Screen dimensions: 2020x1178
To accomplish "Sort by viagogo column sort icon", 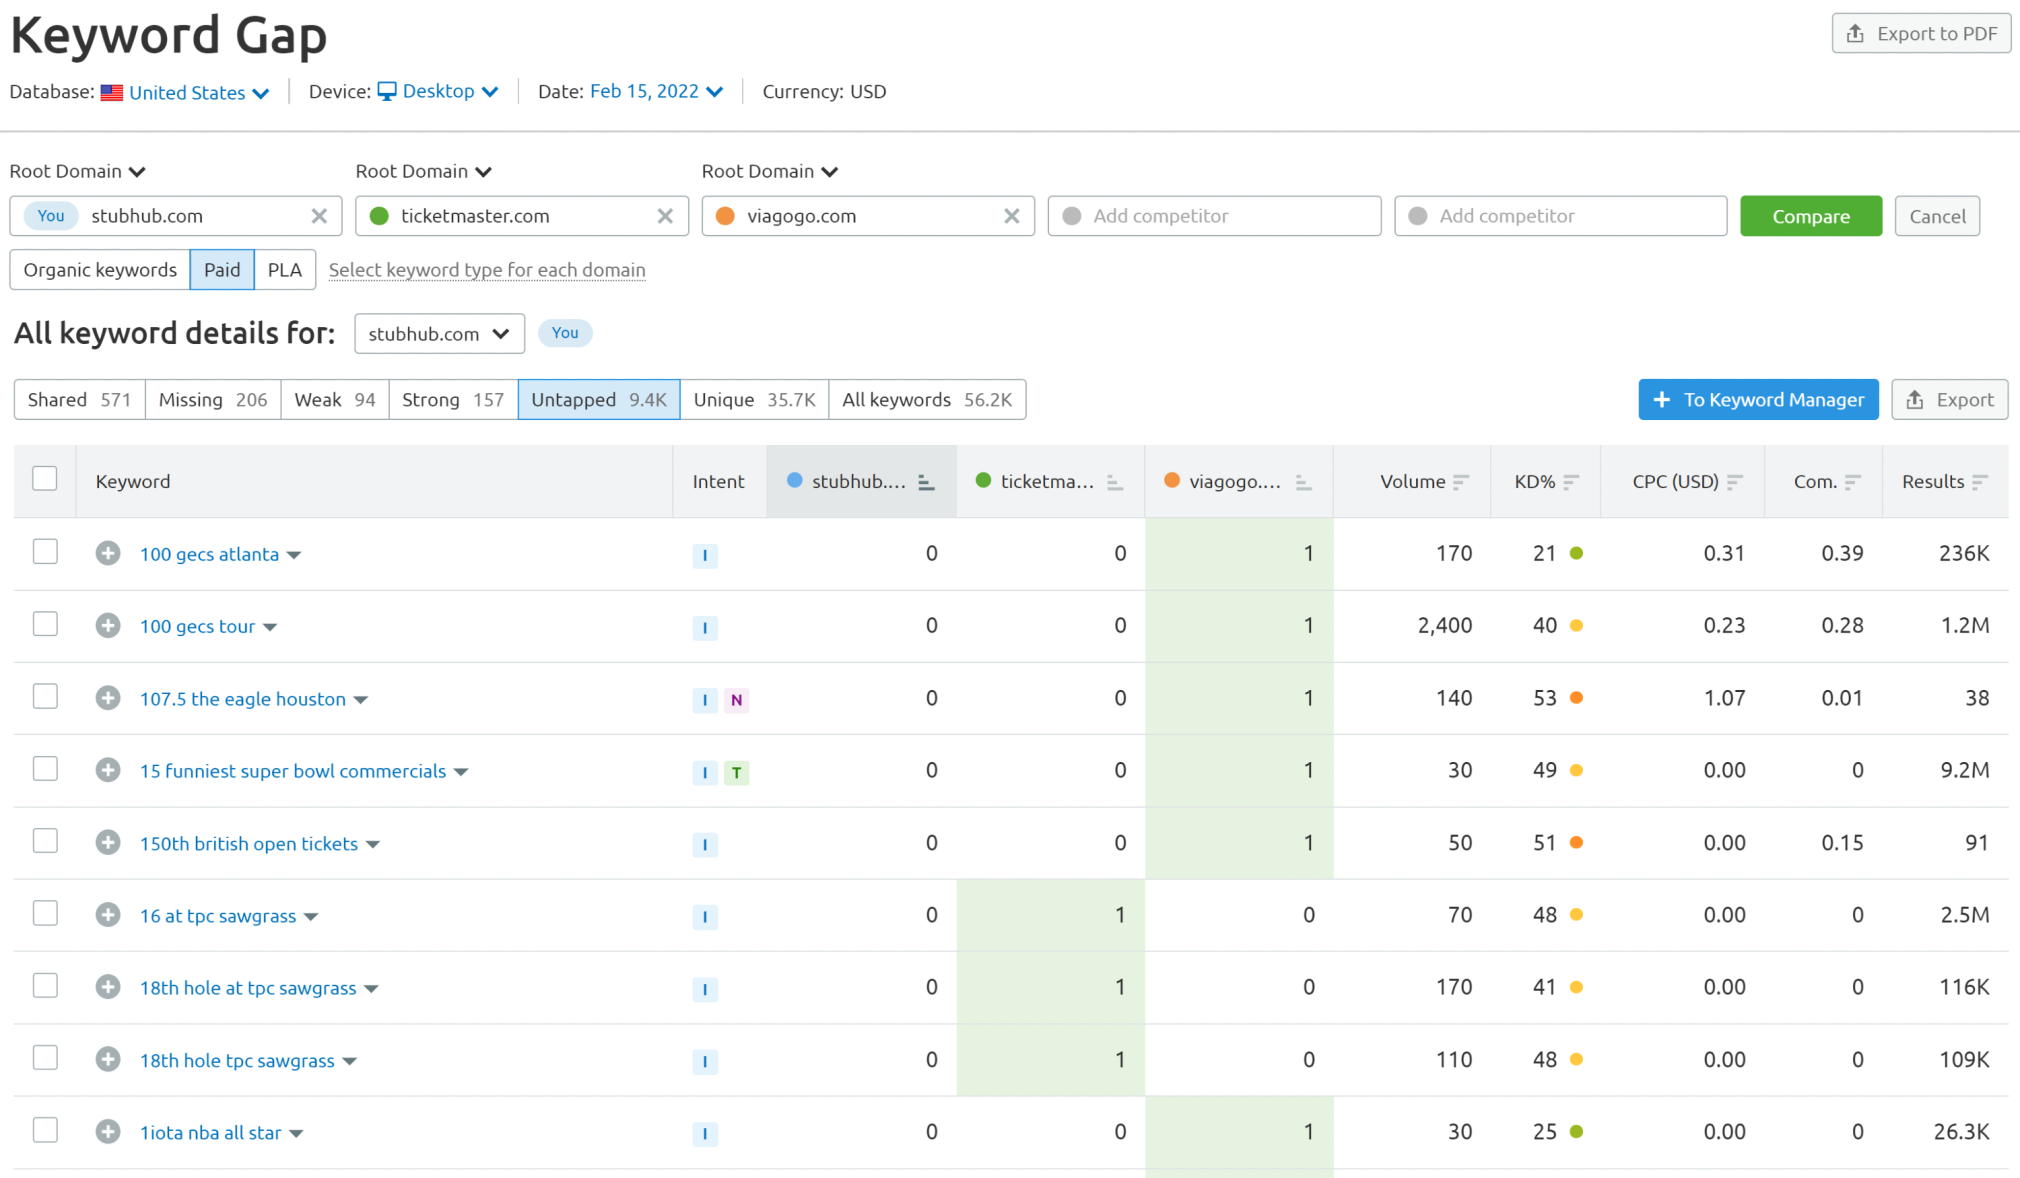I will click(x=1303, y=483).
